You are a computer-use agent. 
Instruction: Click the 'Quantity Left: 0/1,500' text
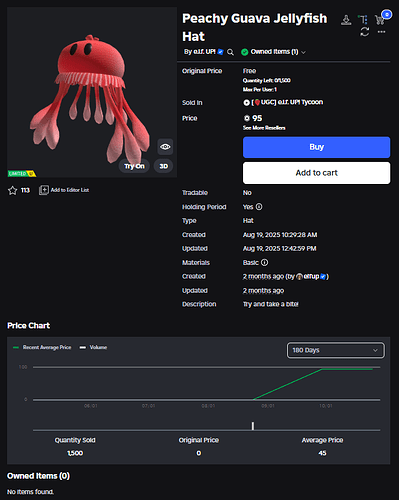point(267,80)
